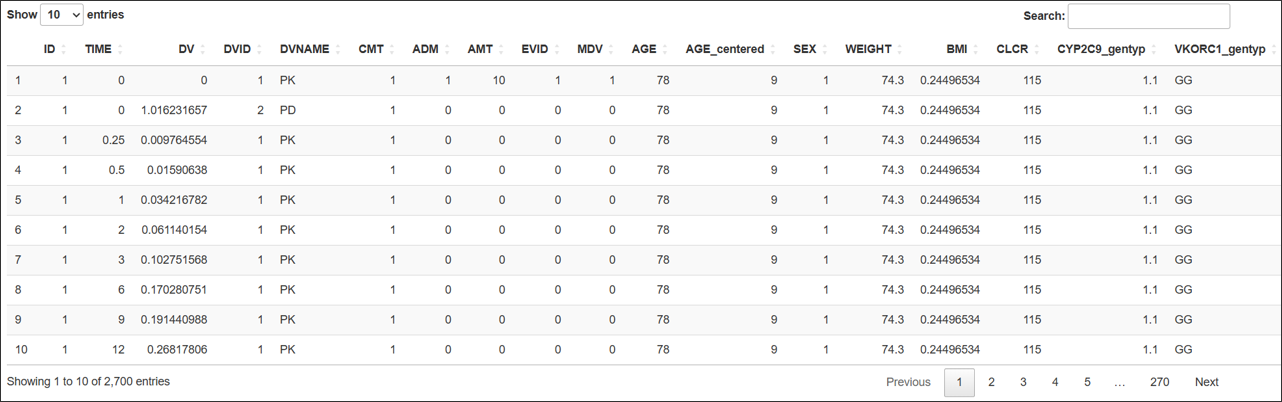This screenshot has height=402, width=1282.
Task: Go to page 2 of the table
Action: click(x=991, y=382)
